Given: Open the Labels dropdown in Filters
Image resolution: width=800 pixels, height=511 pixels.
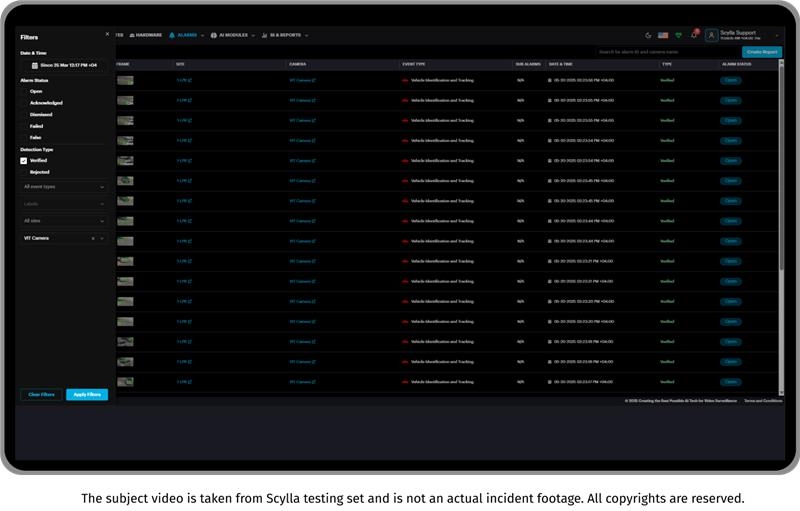Looking at the screenshot, I should pos(64,204).
